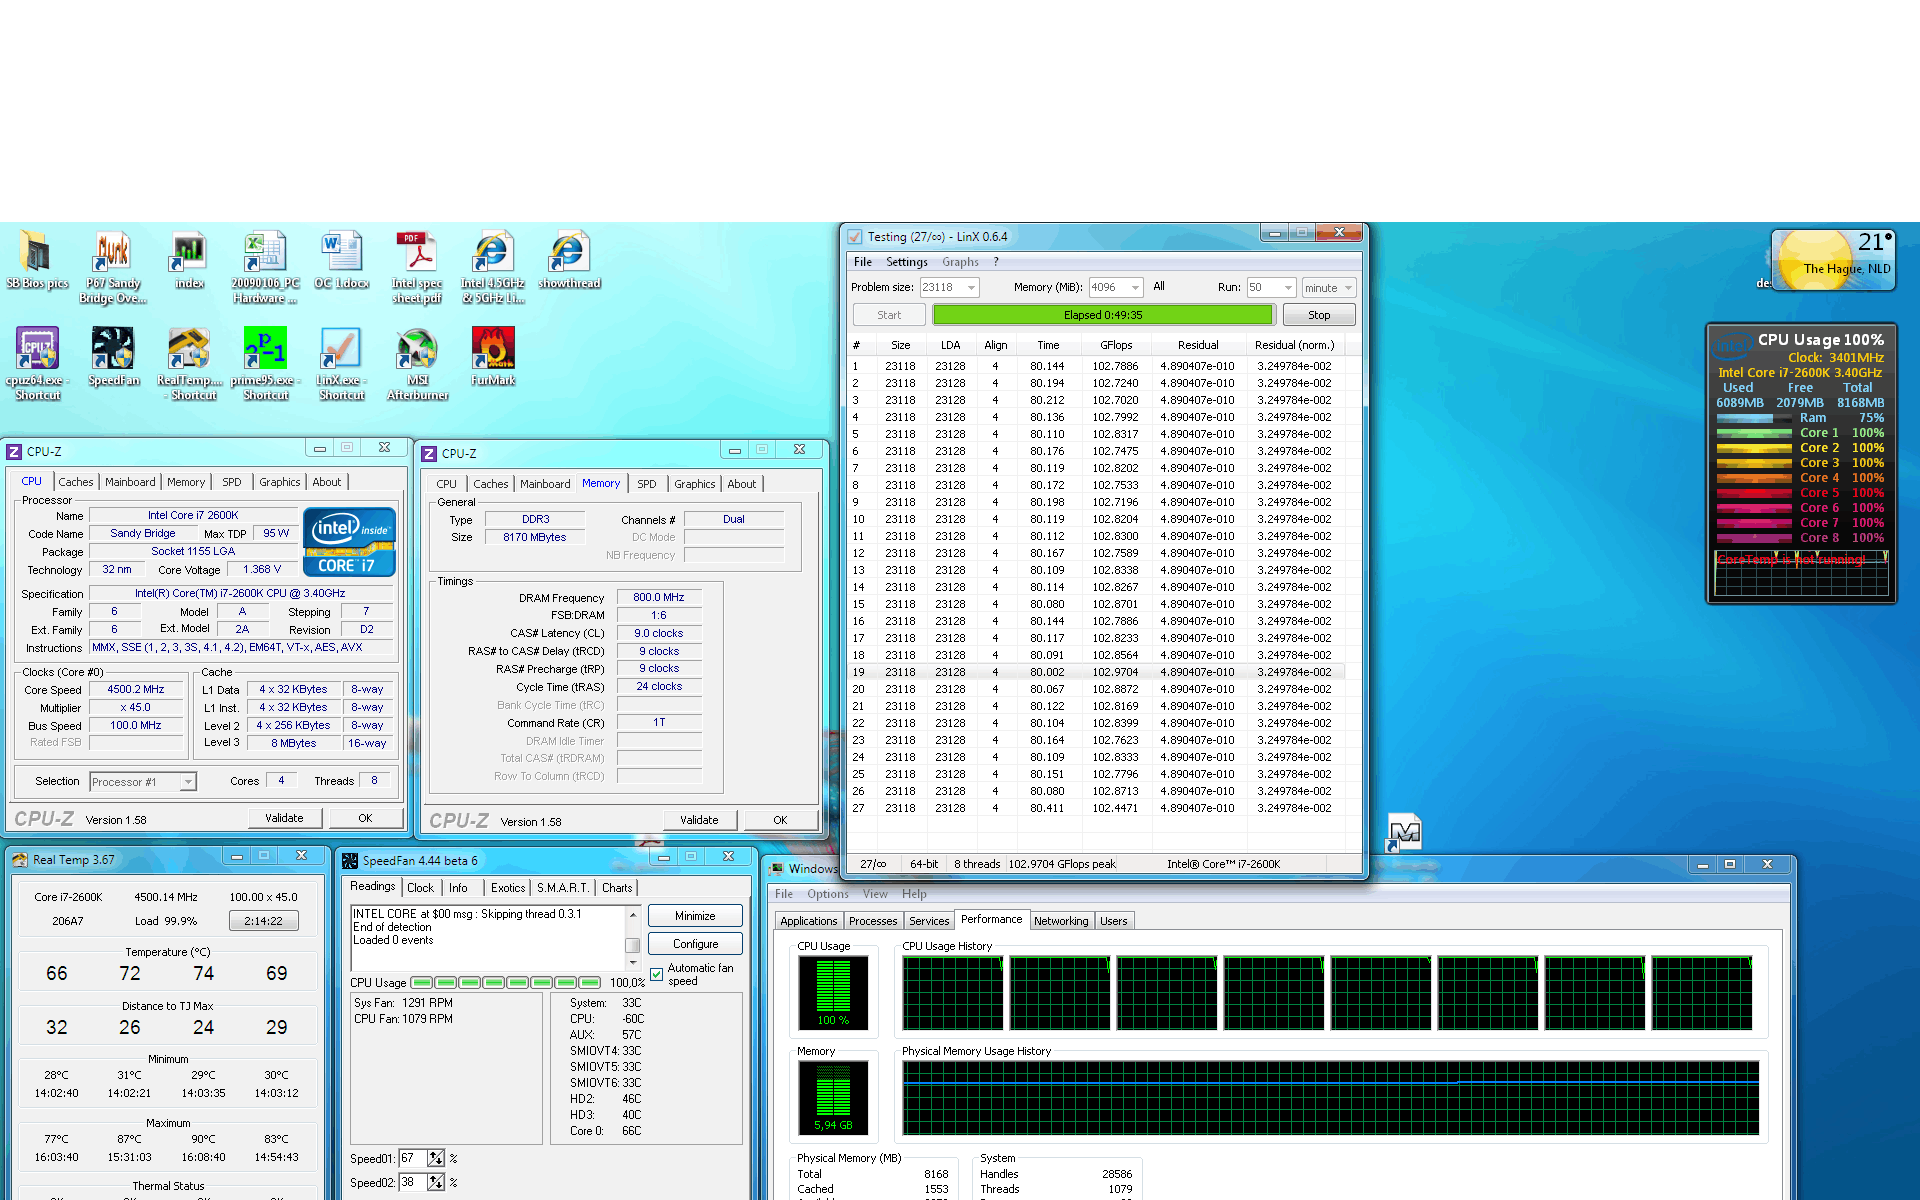Open the showthread internet shortcut icon
Image resolution: width=1920 pixels, height=1200 pixels.
[x=569, y=252]
